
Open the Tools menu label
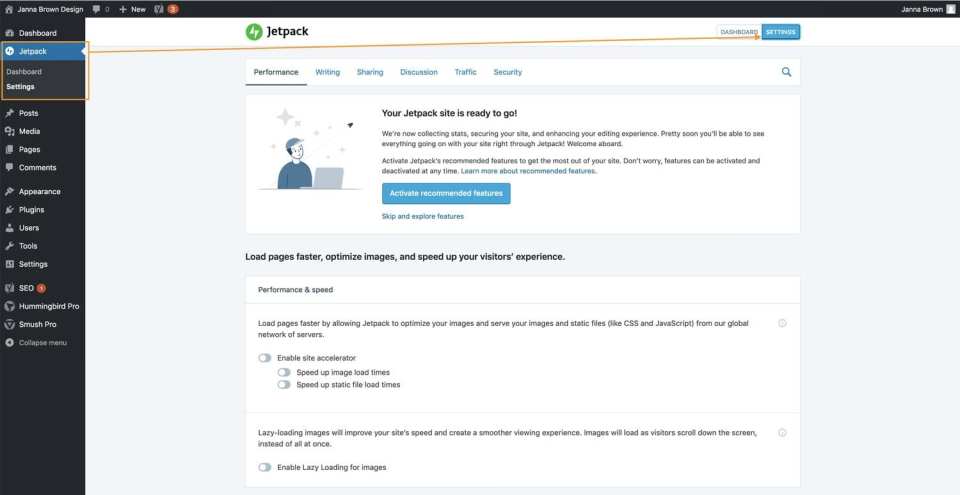click(28, 246)
